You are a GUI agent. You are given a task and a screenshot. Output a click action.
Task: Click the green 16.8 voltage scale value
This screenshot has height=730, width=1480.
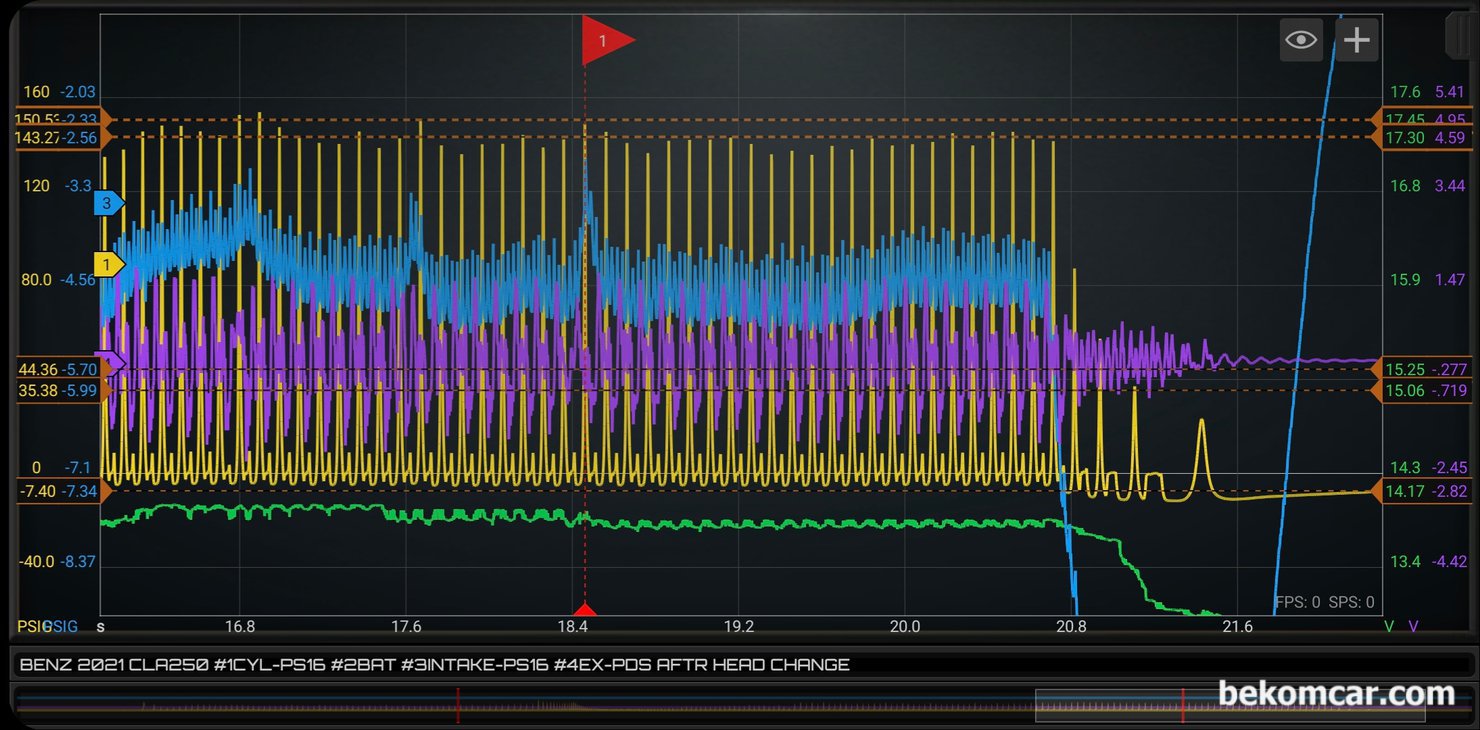[x=1405, y=186]
